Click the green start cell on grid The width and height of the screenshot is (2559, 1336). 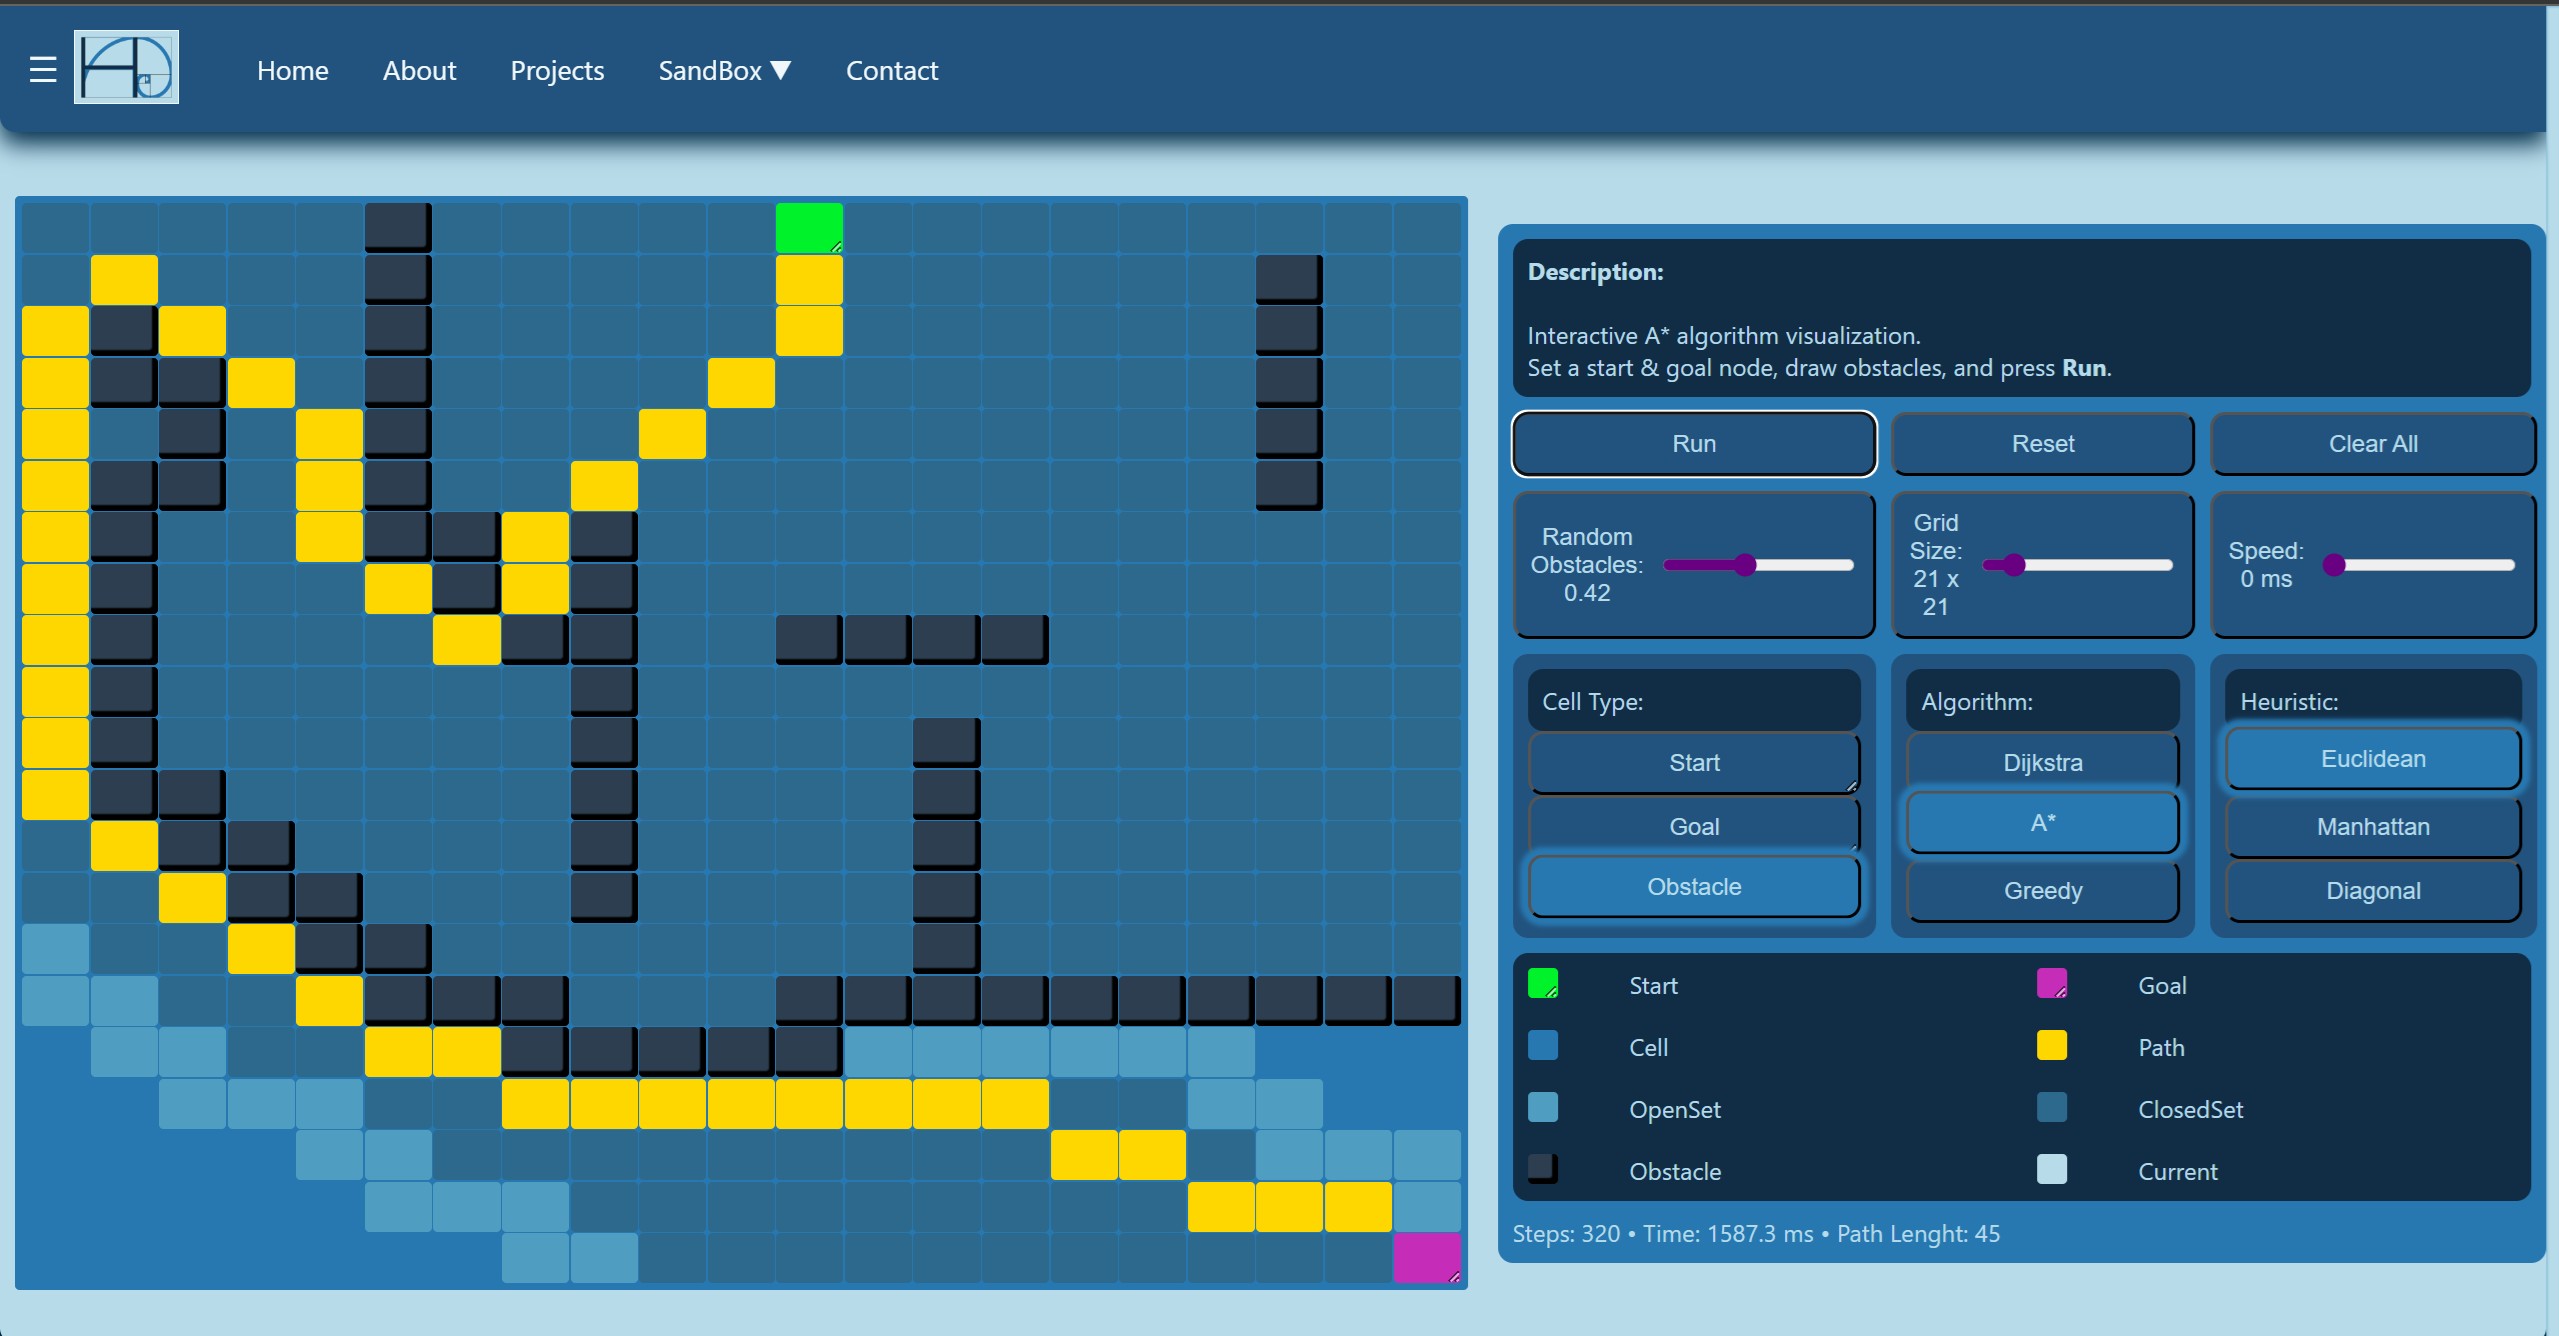(x=808, y=228)
